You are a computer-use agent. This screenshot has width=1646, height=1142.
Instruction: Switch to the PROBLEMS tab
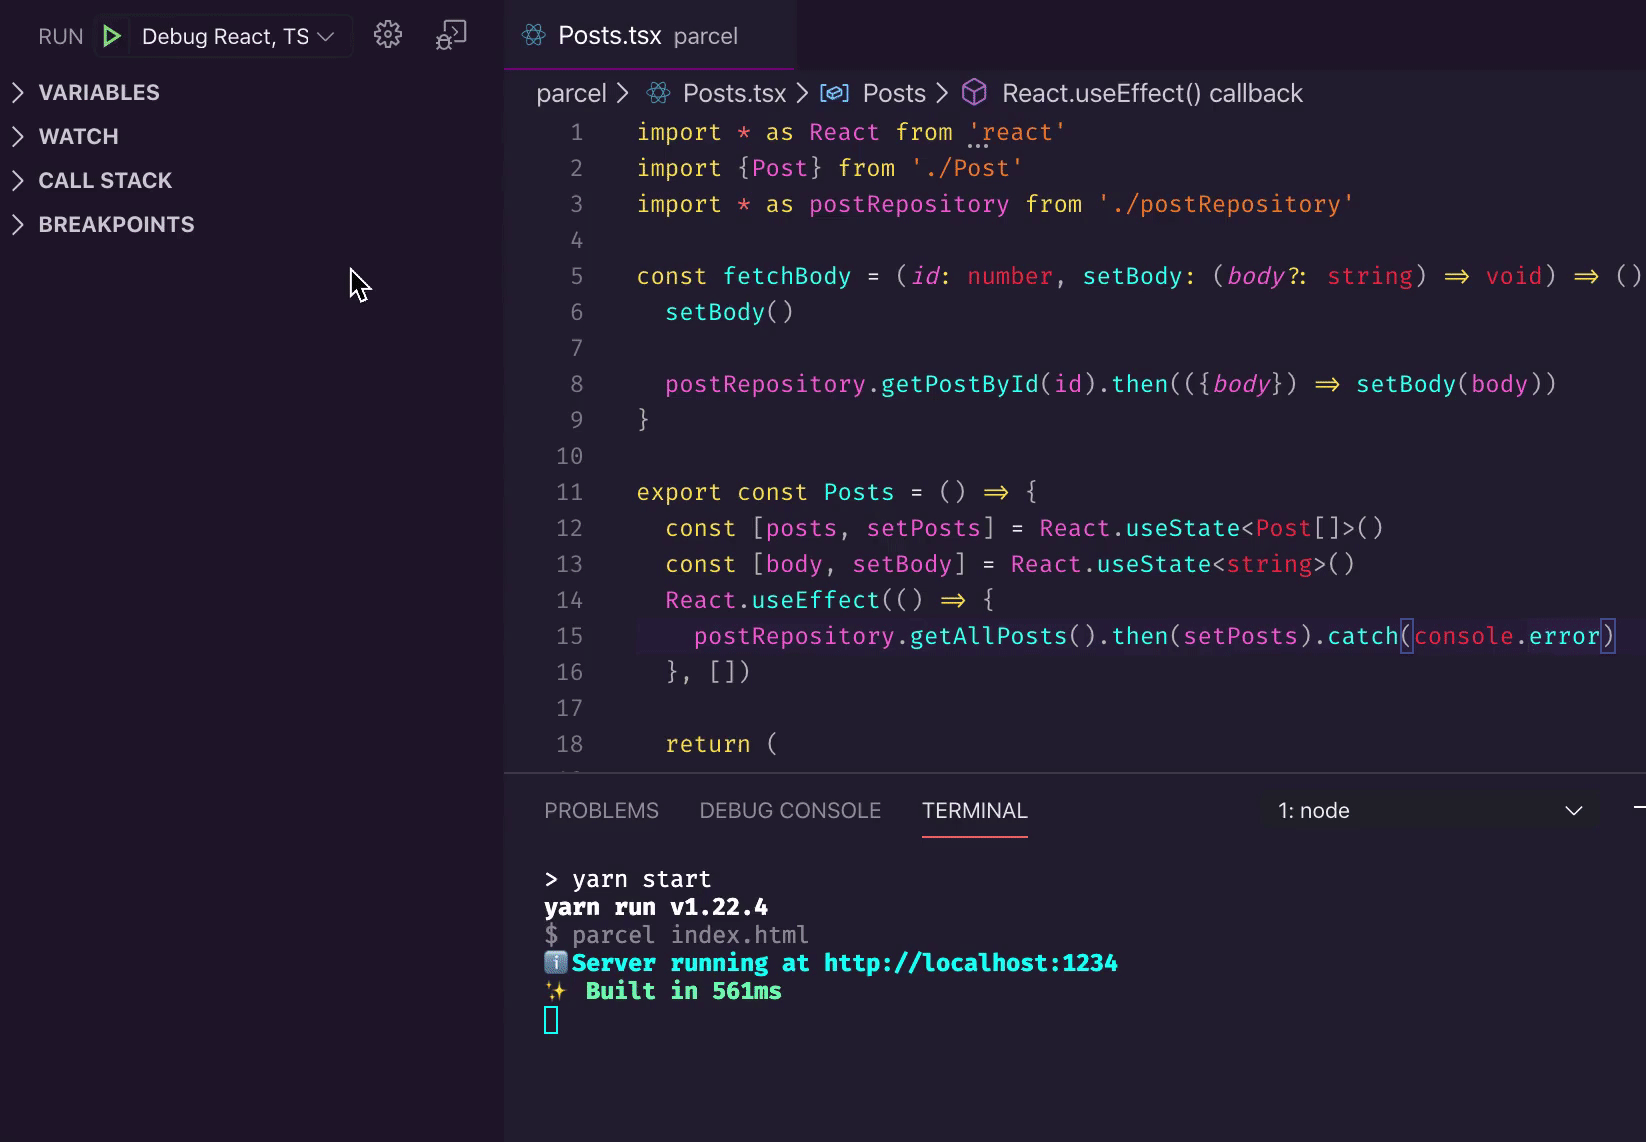pos(601,811)
